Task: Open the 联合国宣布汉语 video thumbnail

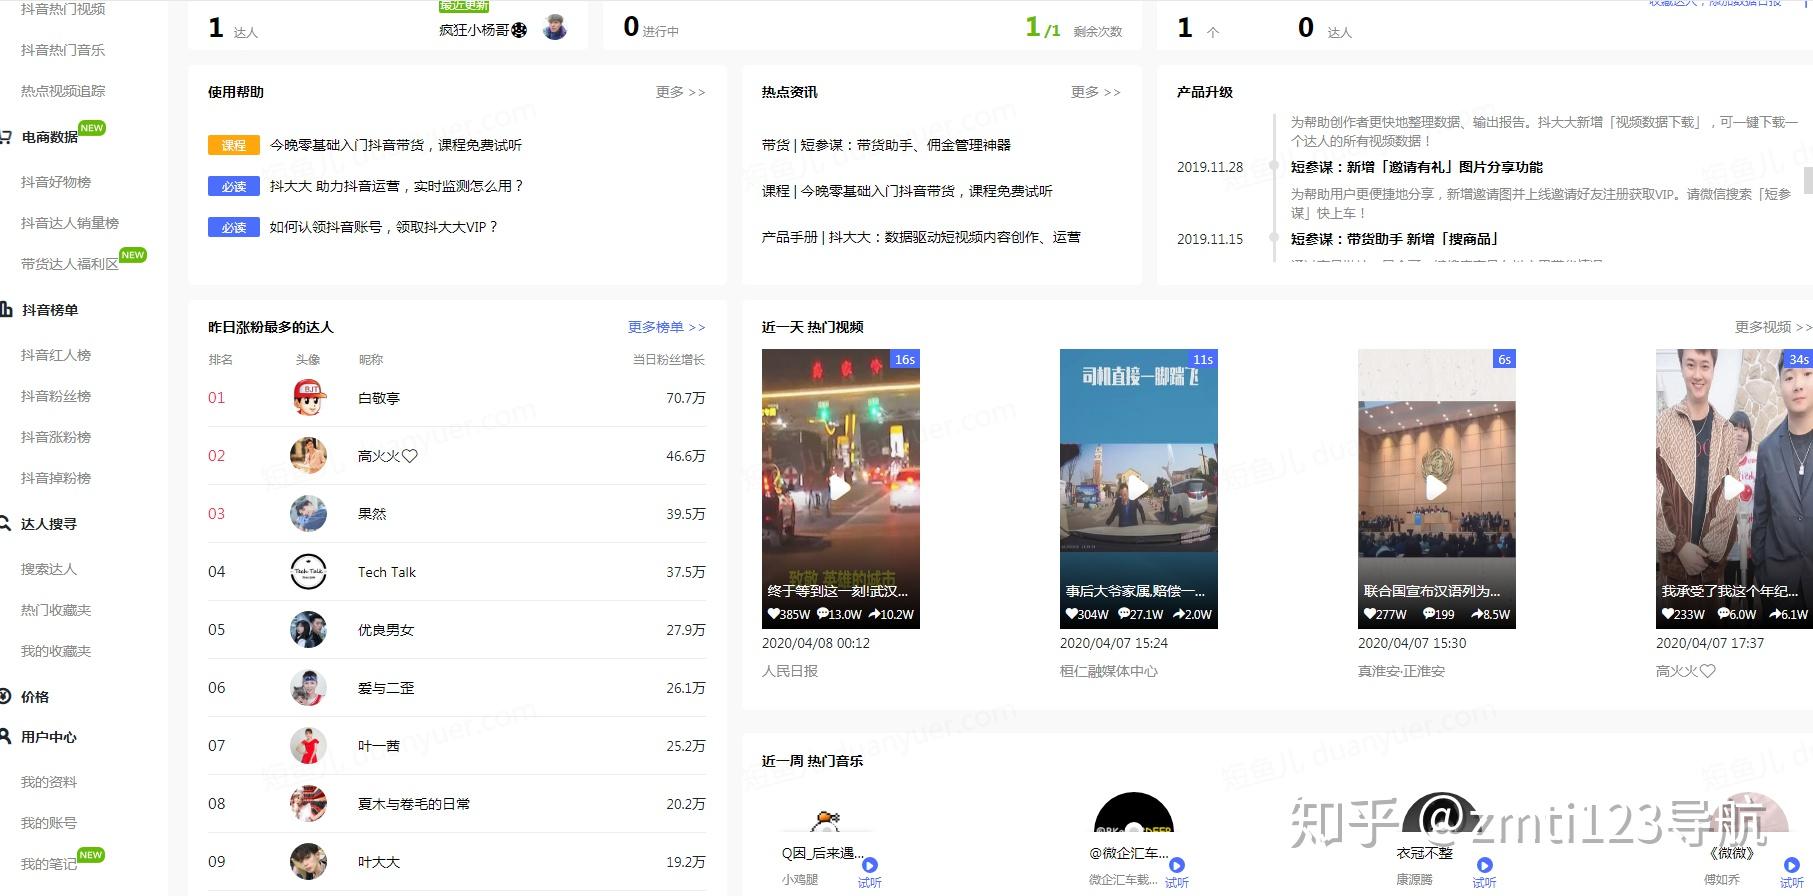Action: click(1436, 488)
